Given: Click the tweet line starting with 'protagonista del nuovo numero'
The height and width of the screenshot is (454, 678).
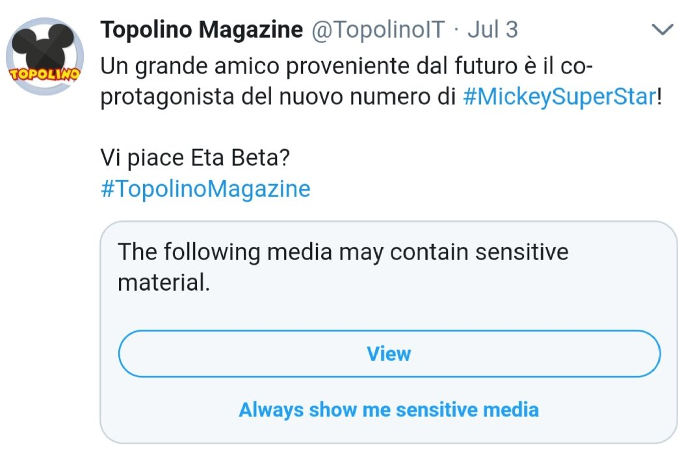Looking at the screenshot, I should tap(381, 96).
